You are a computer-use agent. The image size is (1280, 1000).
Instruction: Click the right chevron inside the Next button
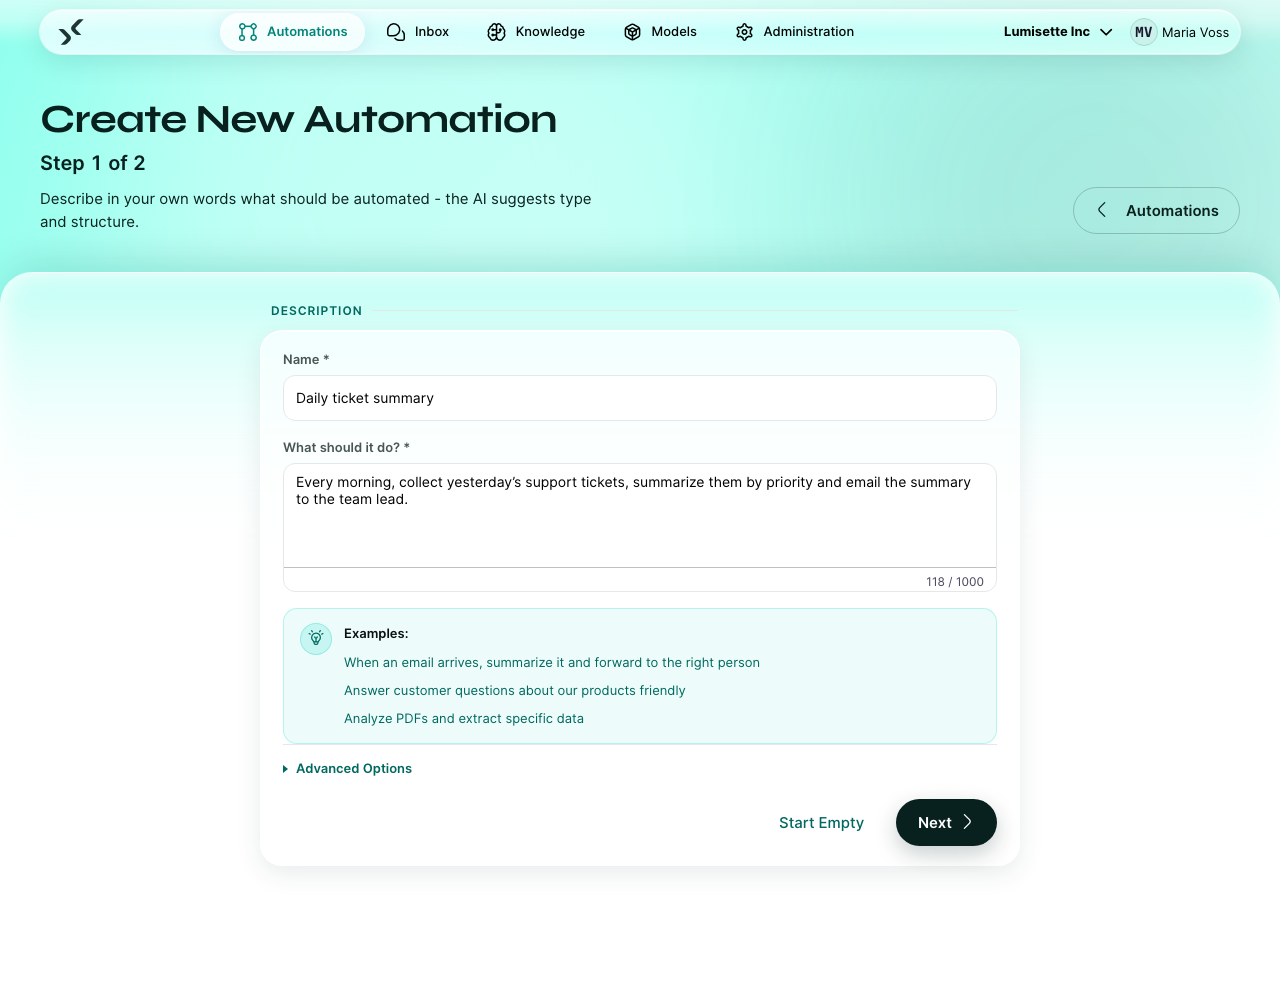click(968, 822)
